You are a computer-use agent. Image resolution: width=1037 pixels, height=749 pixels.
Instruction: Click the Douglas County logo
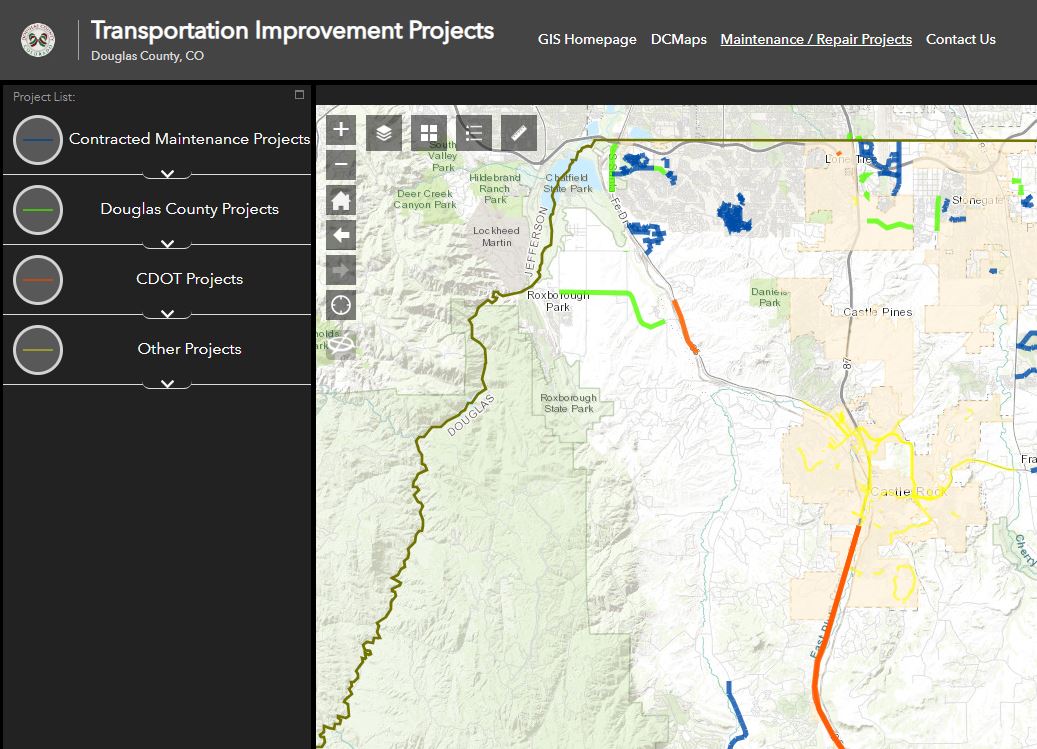click(x=38, y=40)
